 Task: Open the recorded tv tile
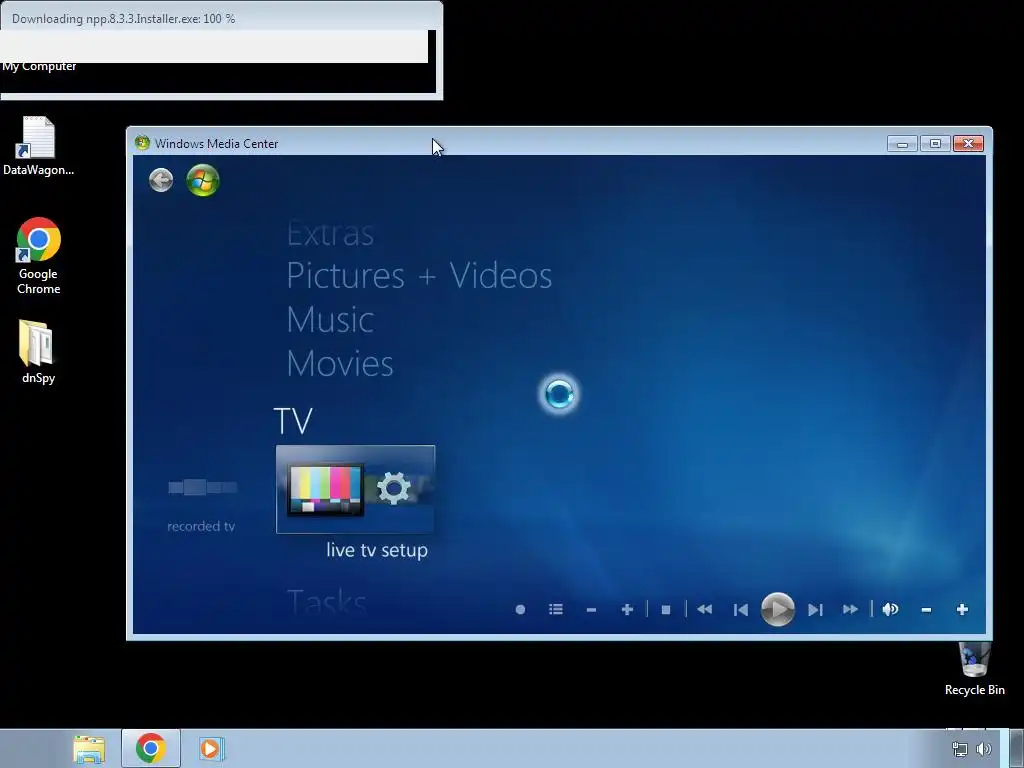[201, 505]
